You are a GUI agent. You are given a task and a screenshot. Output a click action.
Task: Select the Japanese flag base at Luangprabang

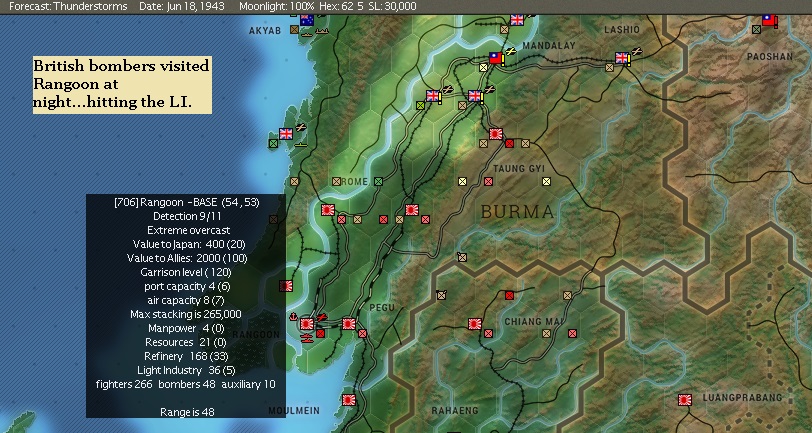click(685, 400)
